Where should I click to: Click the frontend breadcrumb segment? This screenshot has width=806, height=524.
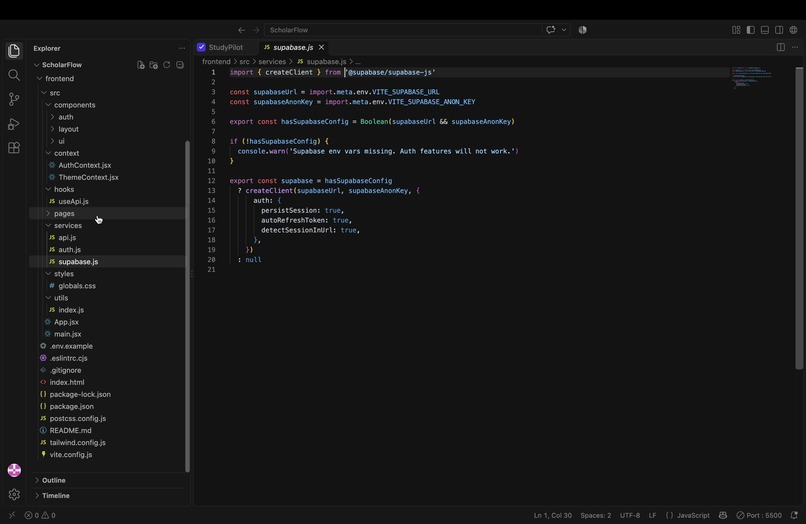pyautogui.click(x=216, y=62)
